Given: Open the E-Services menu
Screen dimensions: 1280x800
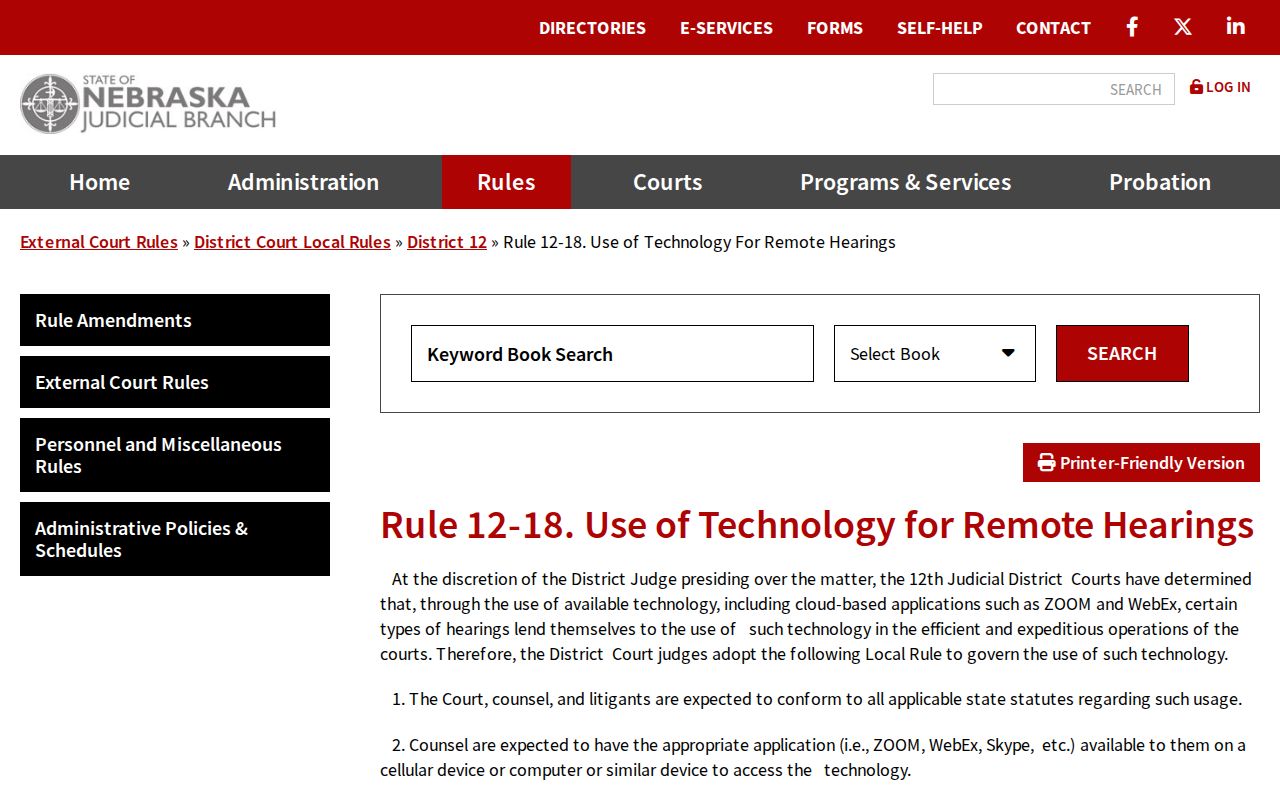Looking at the screenshot, I should click(726, 28).
